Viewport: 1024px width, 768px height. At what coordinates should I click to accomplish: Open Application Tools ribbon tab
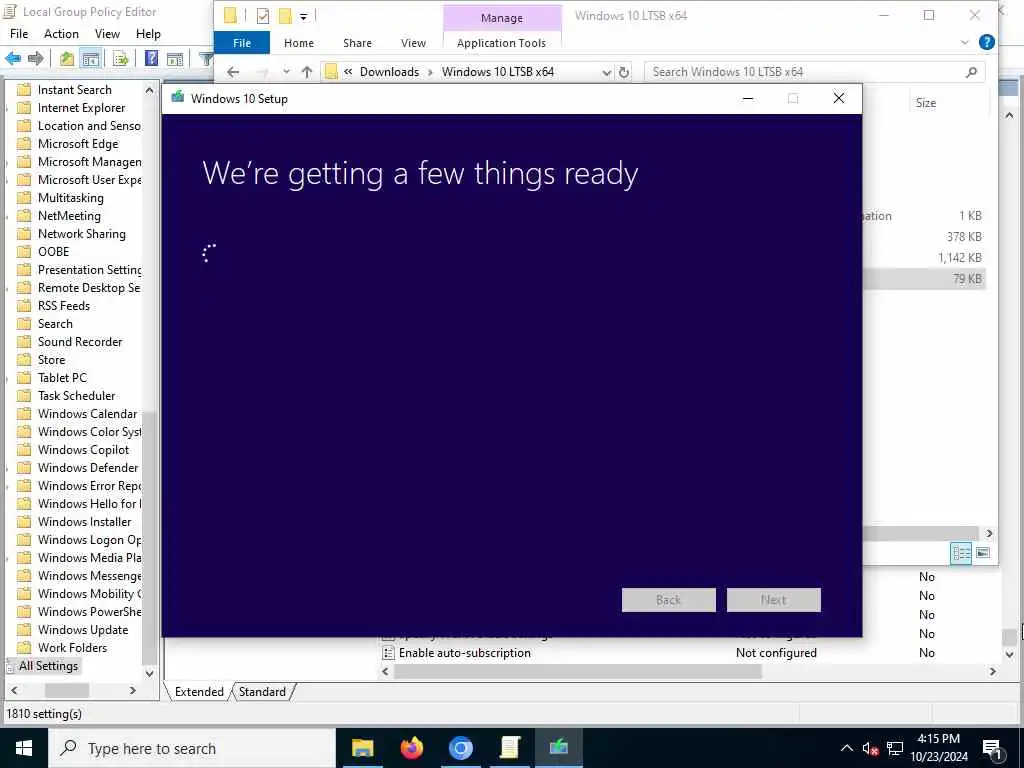(x=502, y=43)
